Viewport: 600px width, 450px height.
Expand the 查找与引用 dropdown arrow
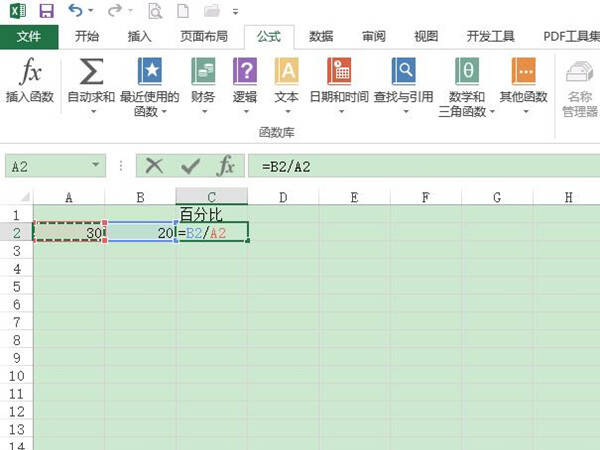coord(406,112)
